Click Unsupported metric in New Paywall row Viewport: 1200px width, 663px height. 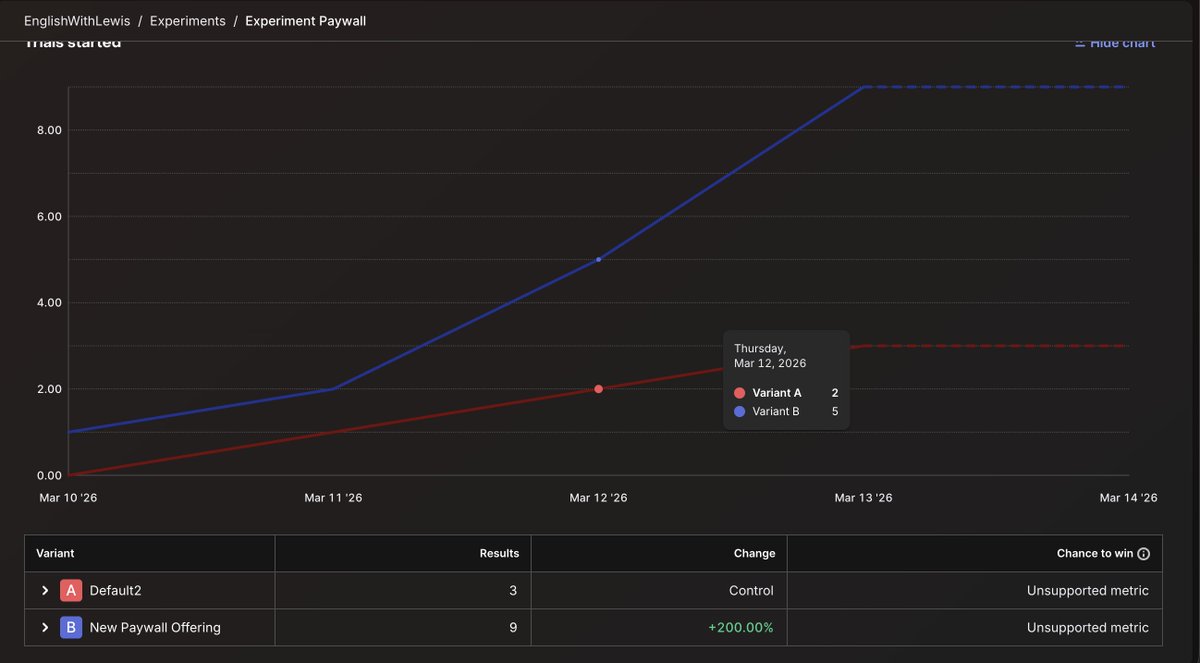tap(1088, 628)
